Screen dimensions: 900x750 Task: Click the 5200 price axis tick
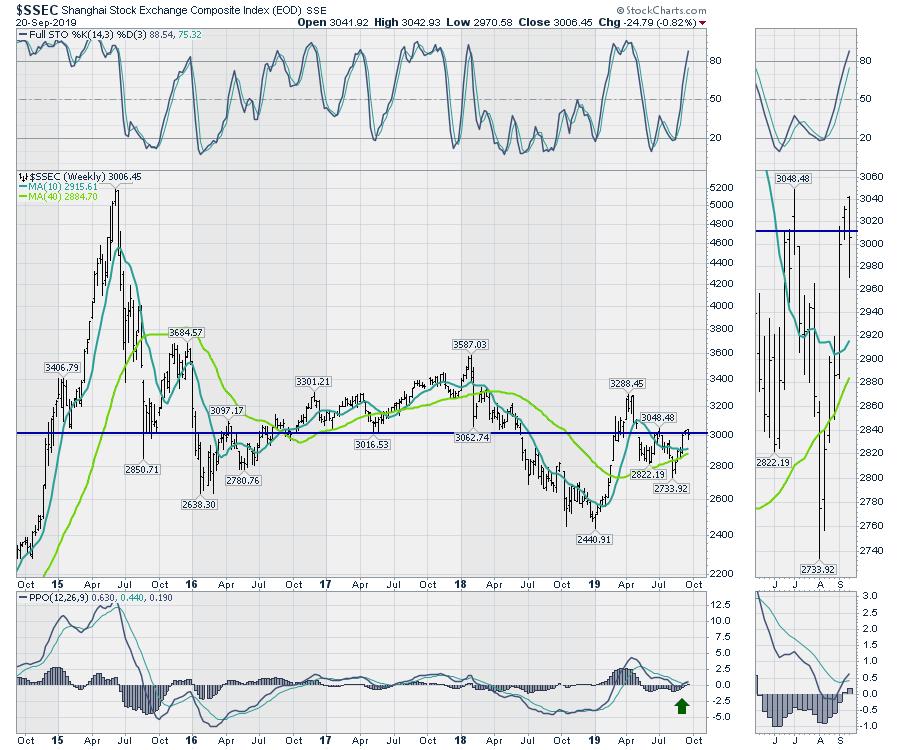721,188
